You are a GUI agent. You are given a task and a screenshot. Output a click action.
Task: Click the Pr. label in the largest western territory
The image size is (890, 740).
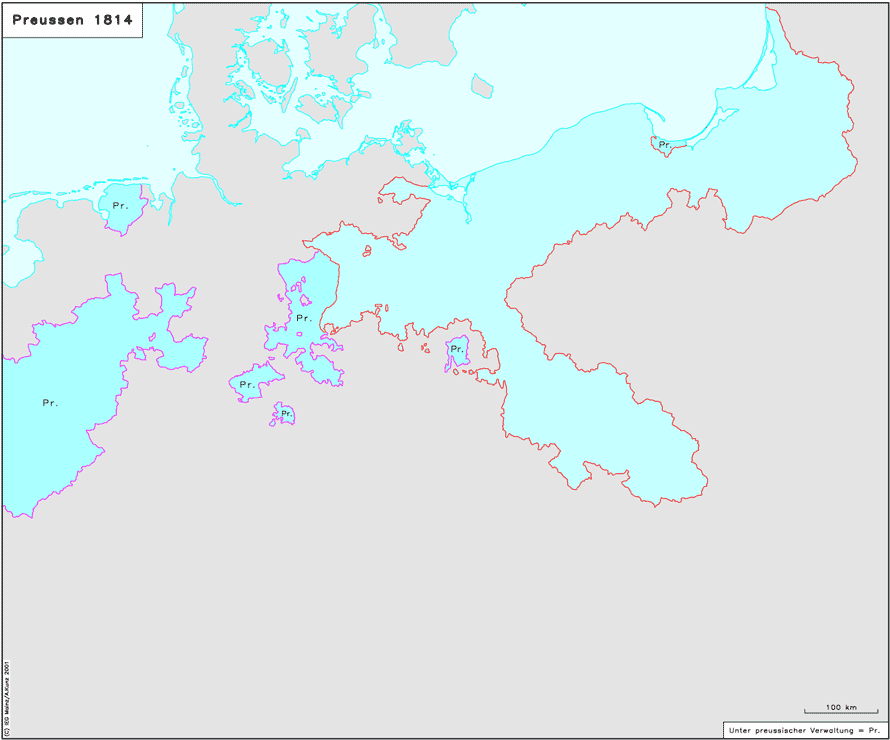tap(50, 403)
